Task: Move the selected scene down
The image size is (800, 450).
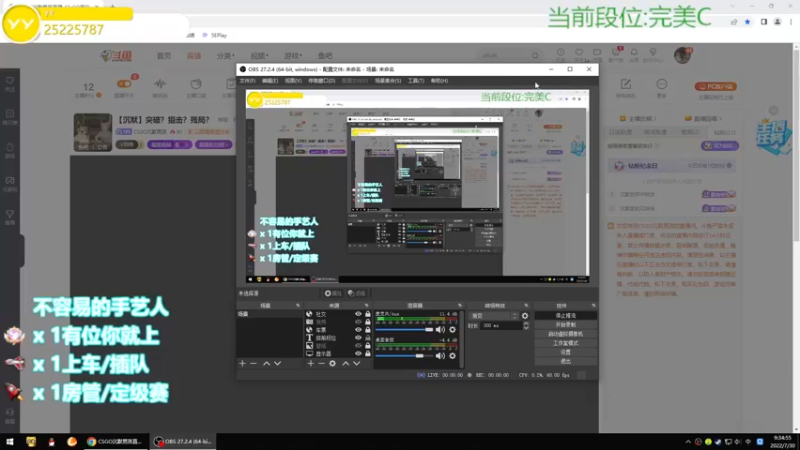Action: point(278,363)
